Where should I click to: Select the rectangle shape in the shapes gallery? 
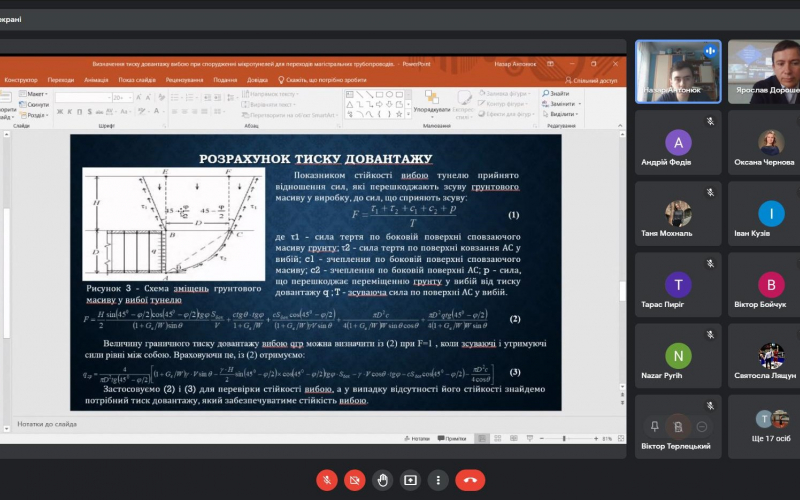(x=380, y=94)
